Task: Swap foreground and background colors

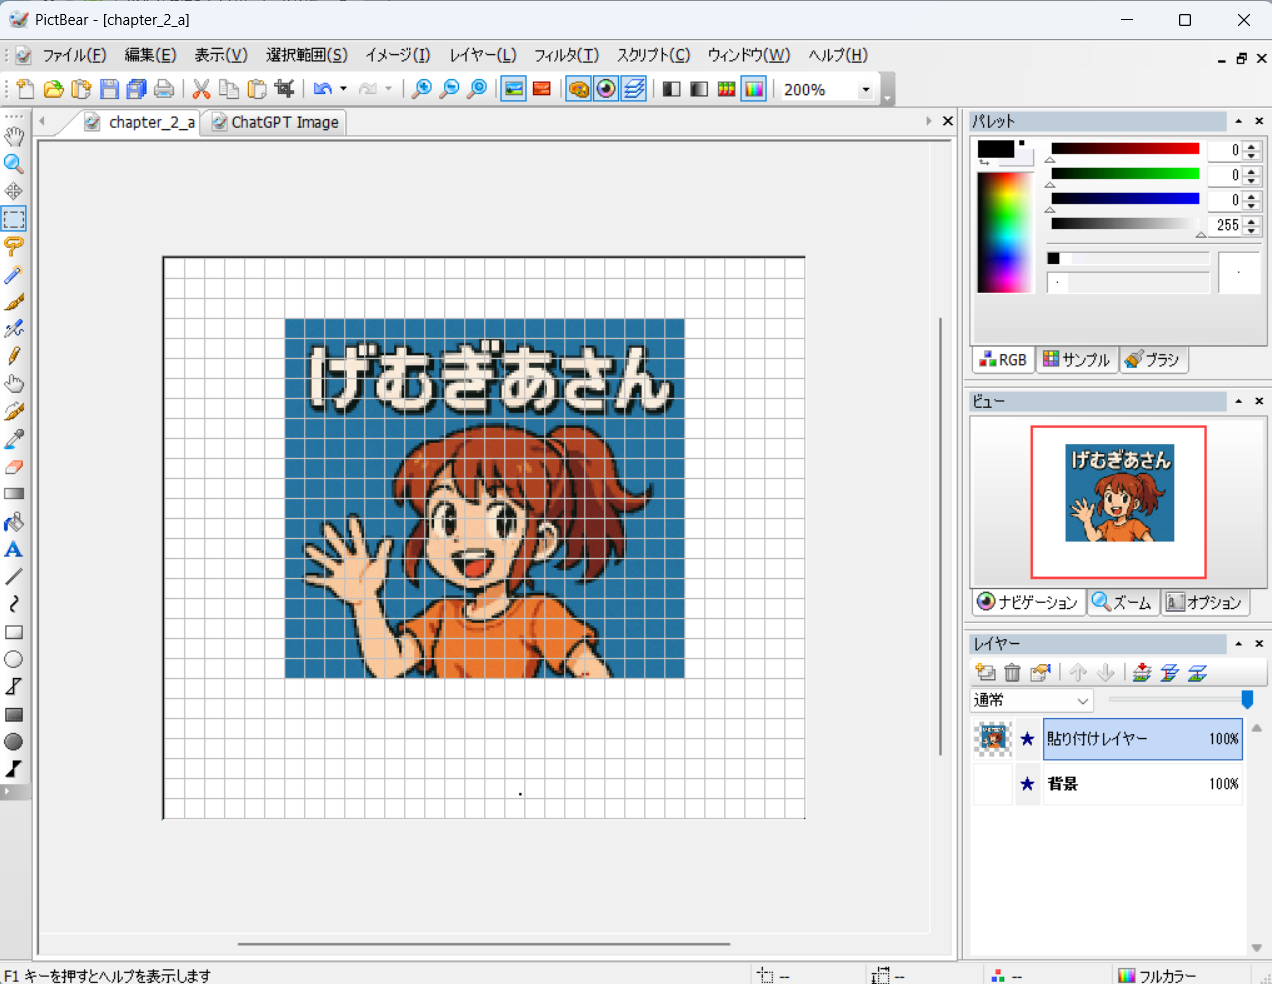Action: 984,162
